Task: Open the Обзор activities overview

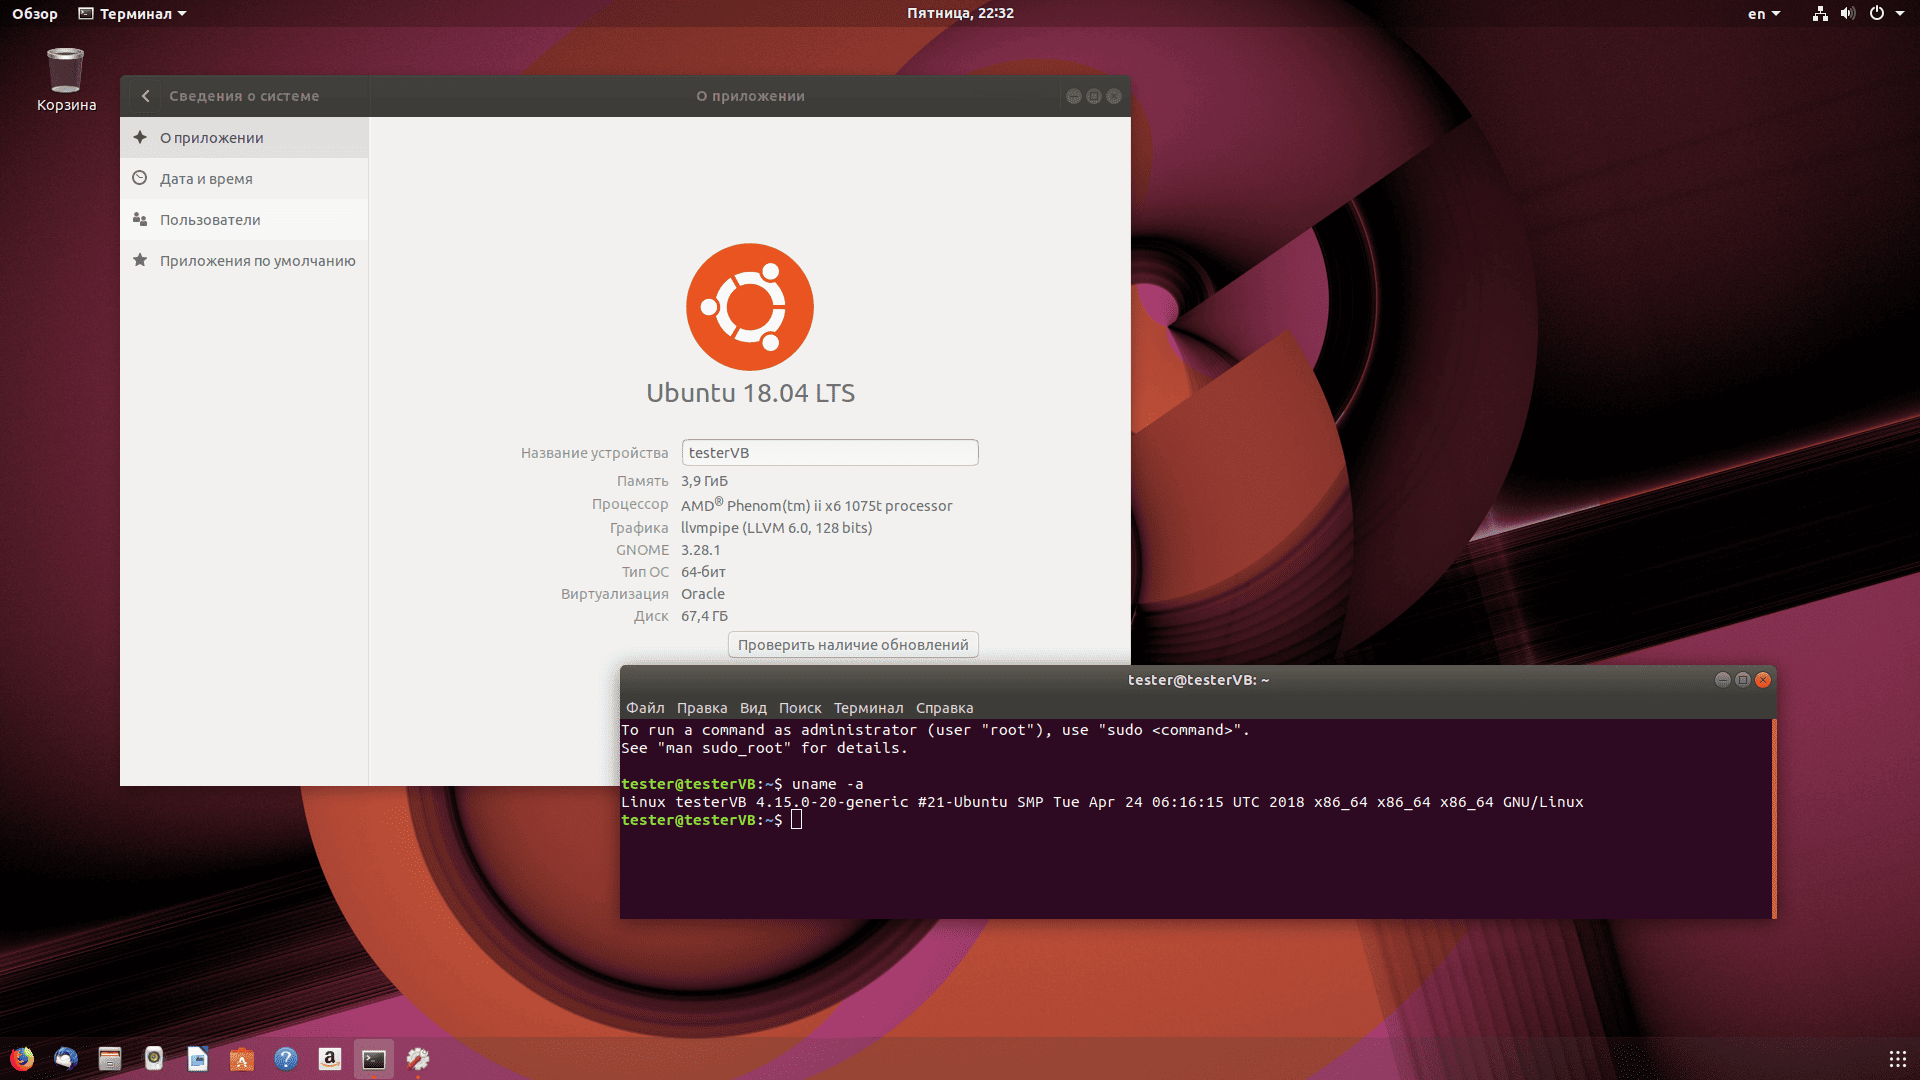Action: point(35,14)
